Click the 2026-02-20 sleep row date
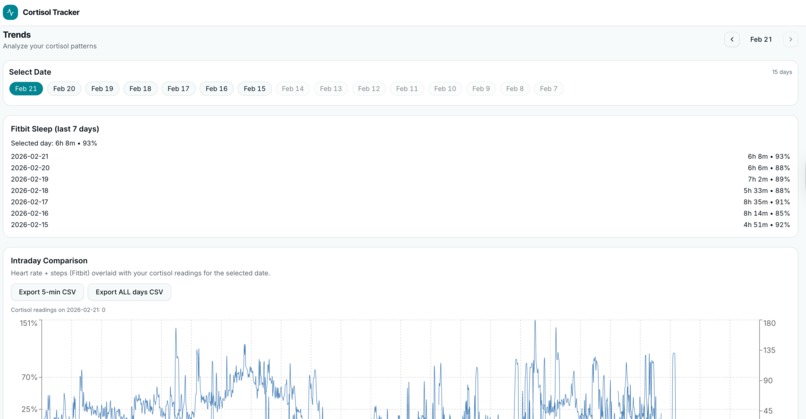The image size is (806, 419). [30, 168]
